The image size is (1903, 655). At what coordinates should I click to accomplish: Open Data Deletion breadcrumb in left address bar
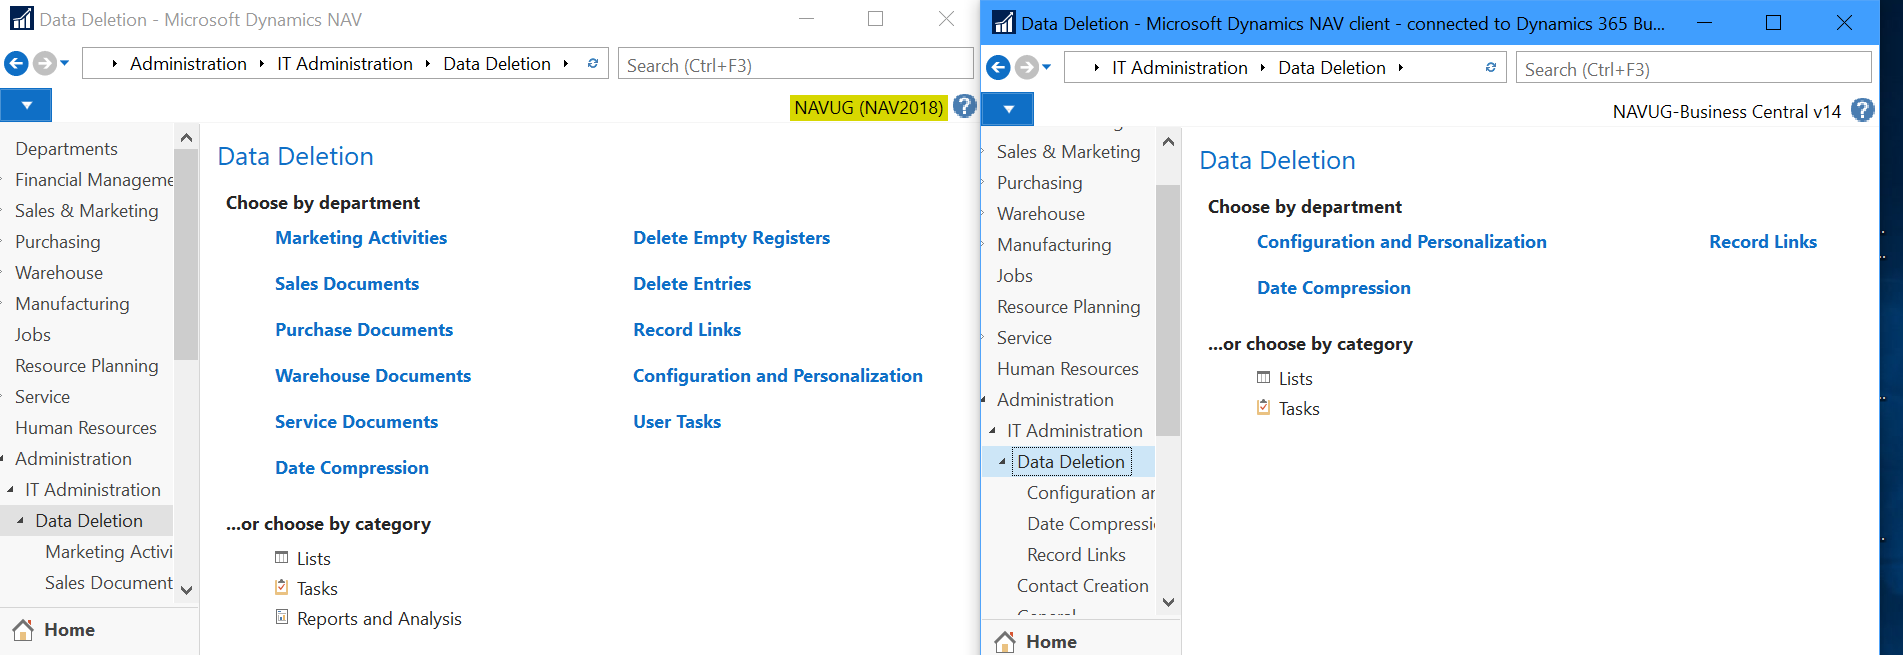[497, 64]
